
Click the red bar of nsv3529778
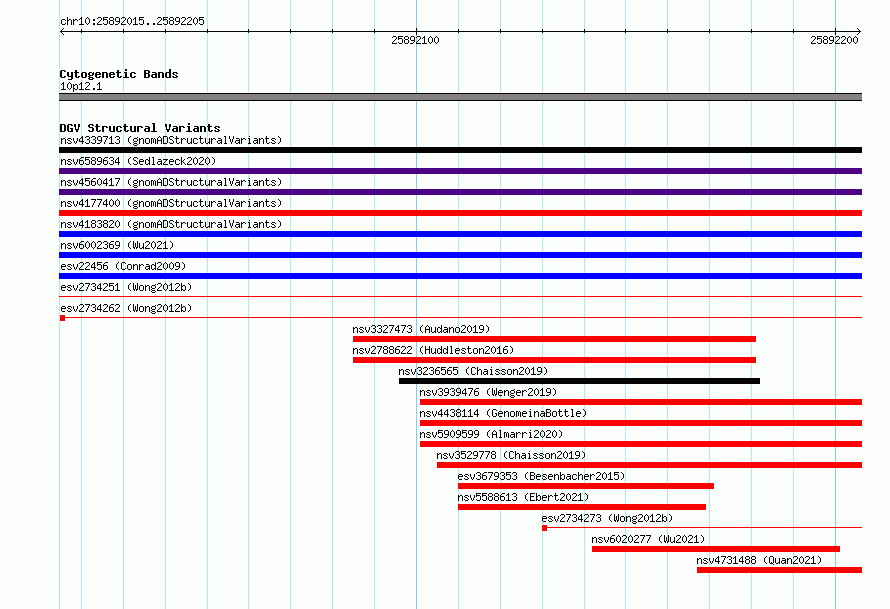coord(649,465)
